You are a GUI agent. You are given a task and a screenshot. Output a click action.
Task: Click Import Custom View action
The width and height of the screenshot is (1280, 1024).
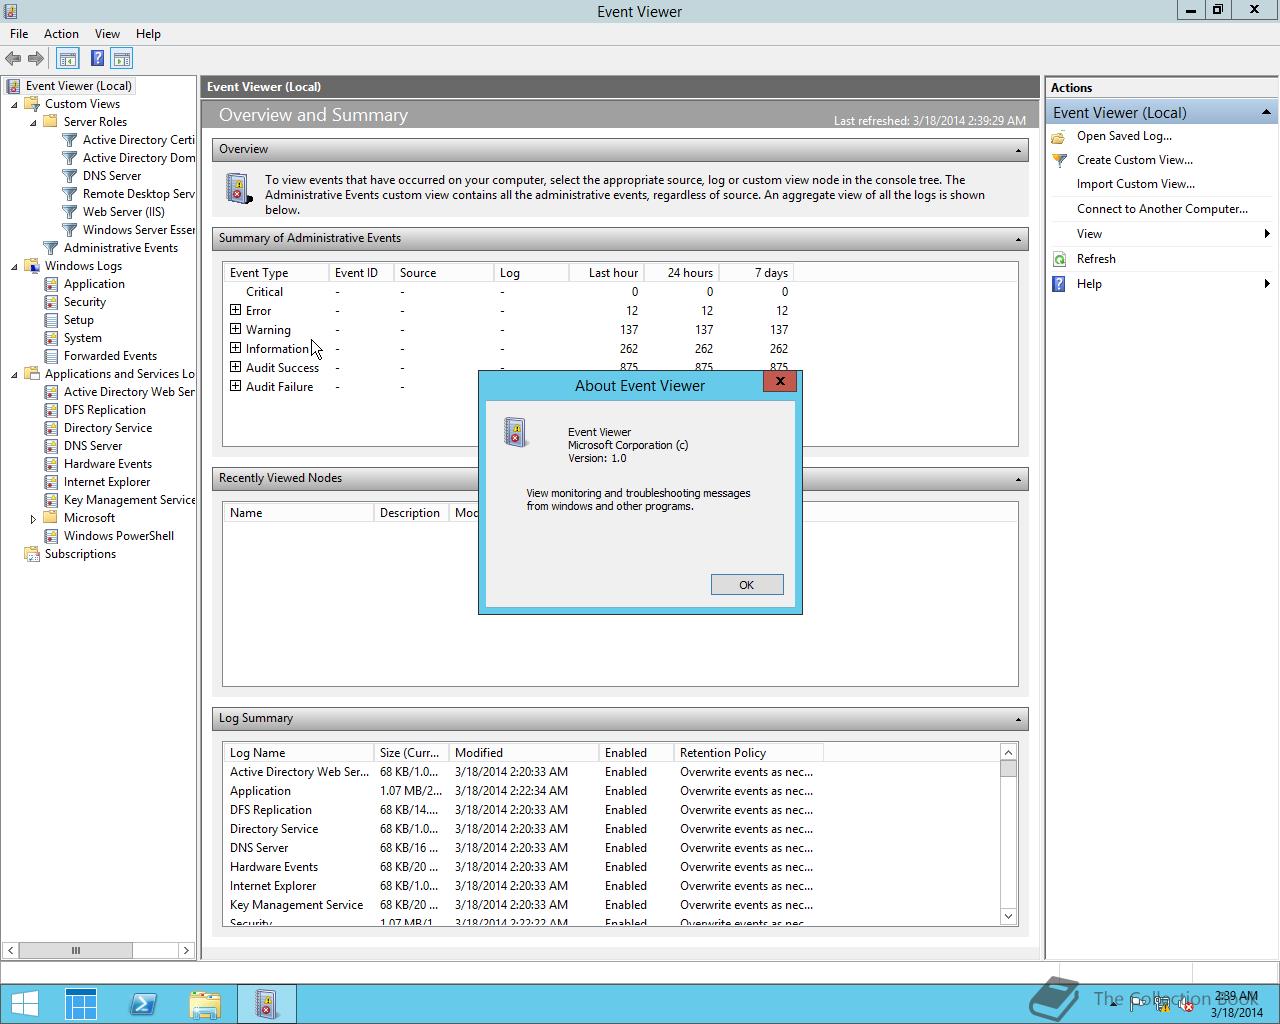point(1135,184)
